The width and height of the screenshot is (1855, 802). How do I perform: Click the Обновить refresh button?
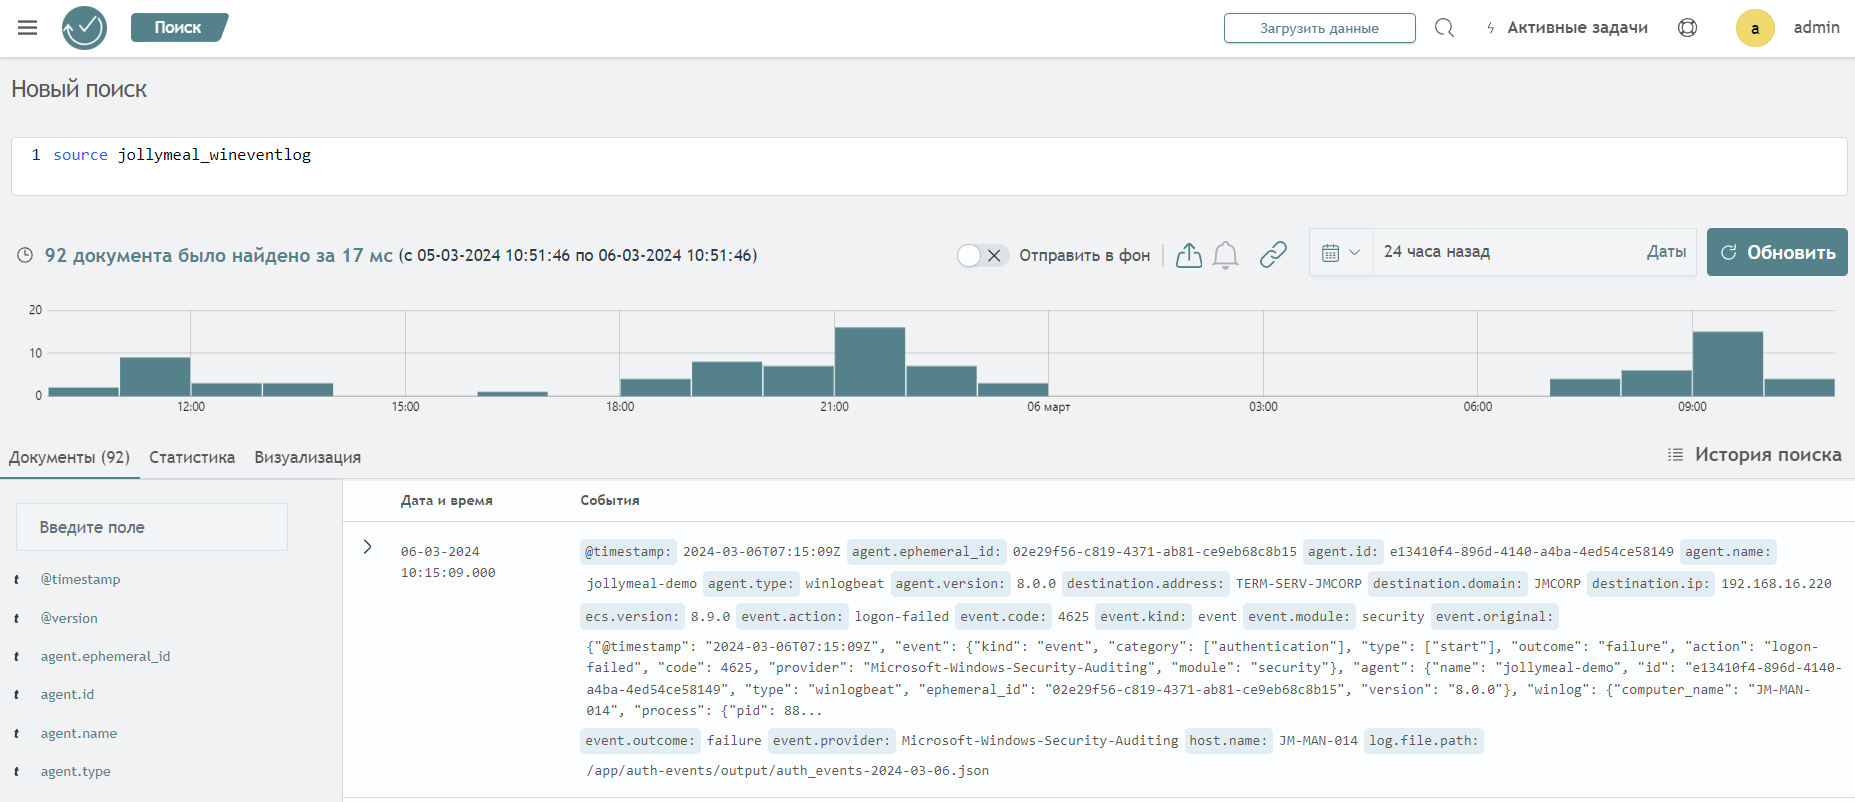coord(1777,252)
